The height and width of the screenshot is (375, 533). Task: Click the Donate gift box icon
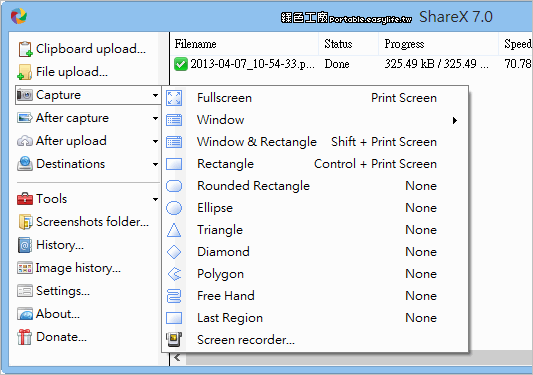click(25, 337)
